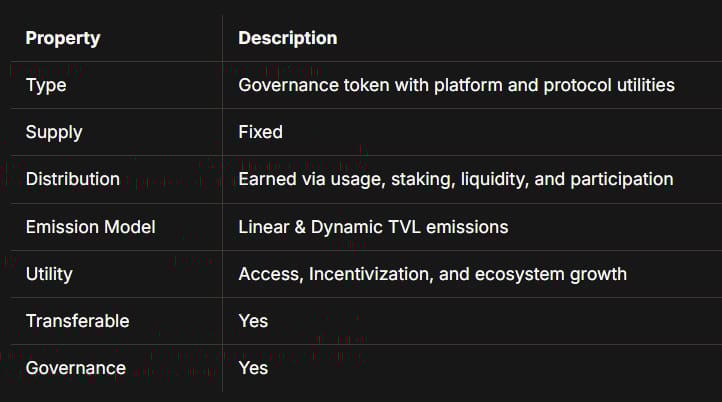Select the "Governance" property cell
This screenshot has height=402, width=722.
point(75,368)
